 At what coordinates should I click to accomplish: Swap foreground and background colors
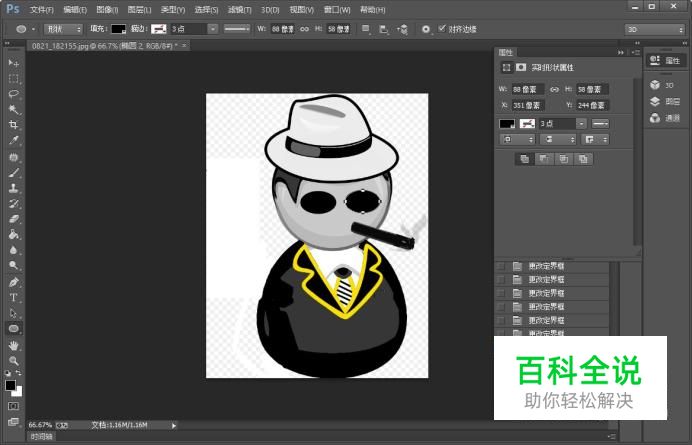[x=19, y=373]
